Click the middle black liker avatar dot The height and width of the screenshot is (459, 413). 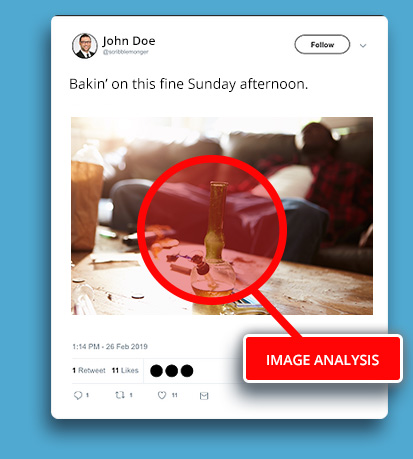pos(172,371)
